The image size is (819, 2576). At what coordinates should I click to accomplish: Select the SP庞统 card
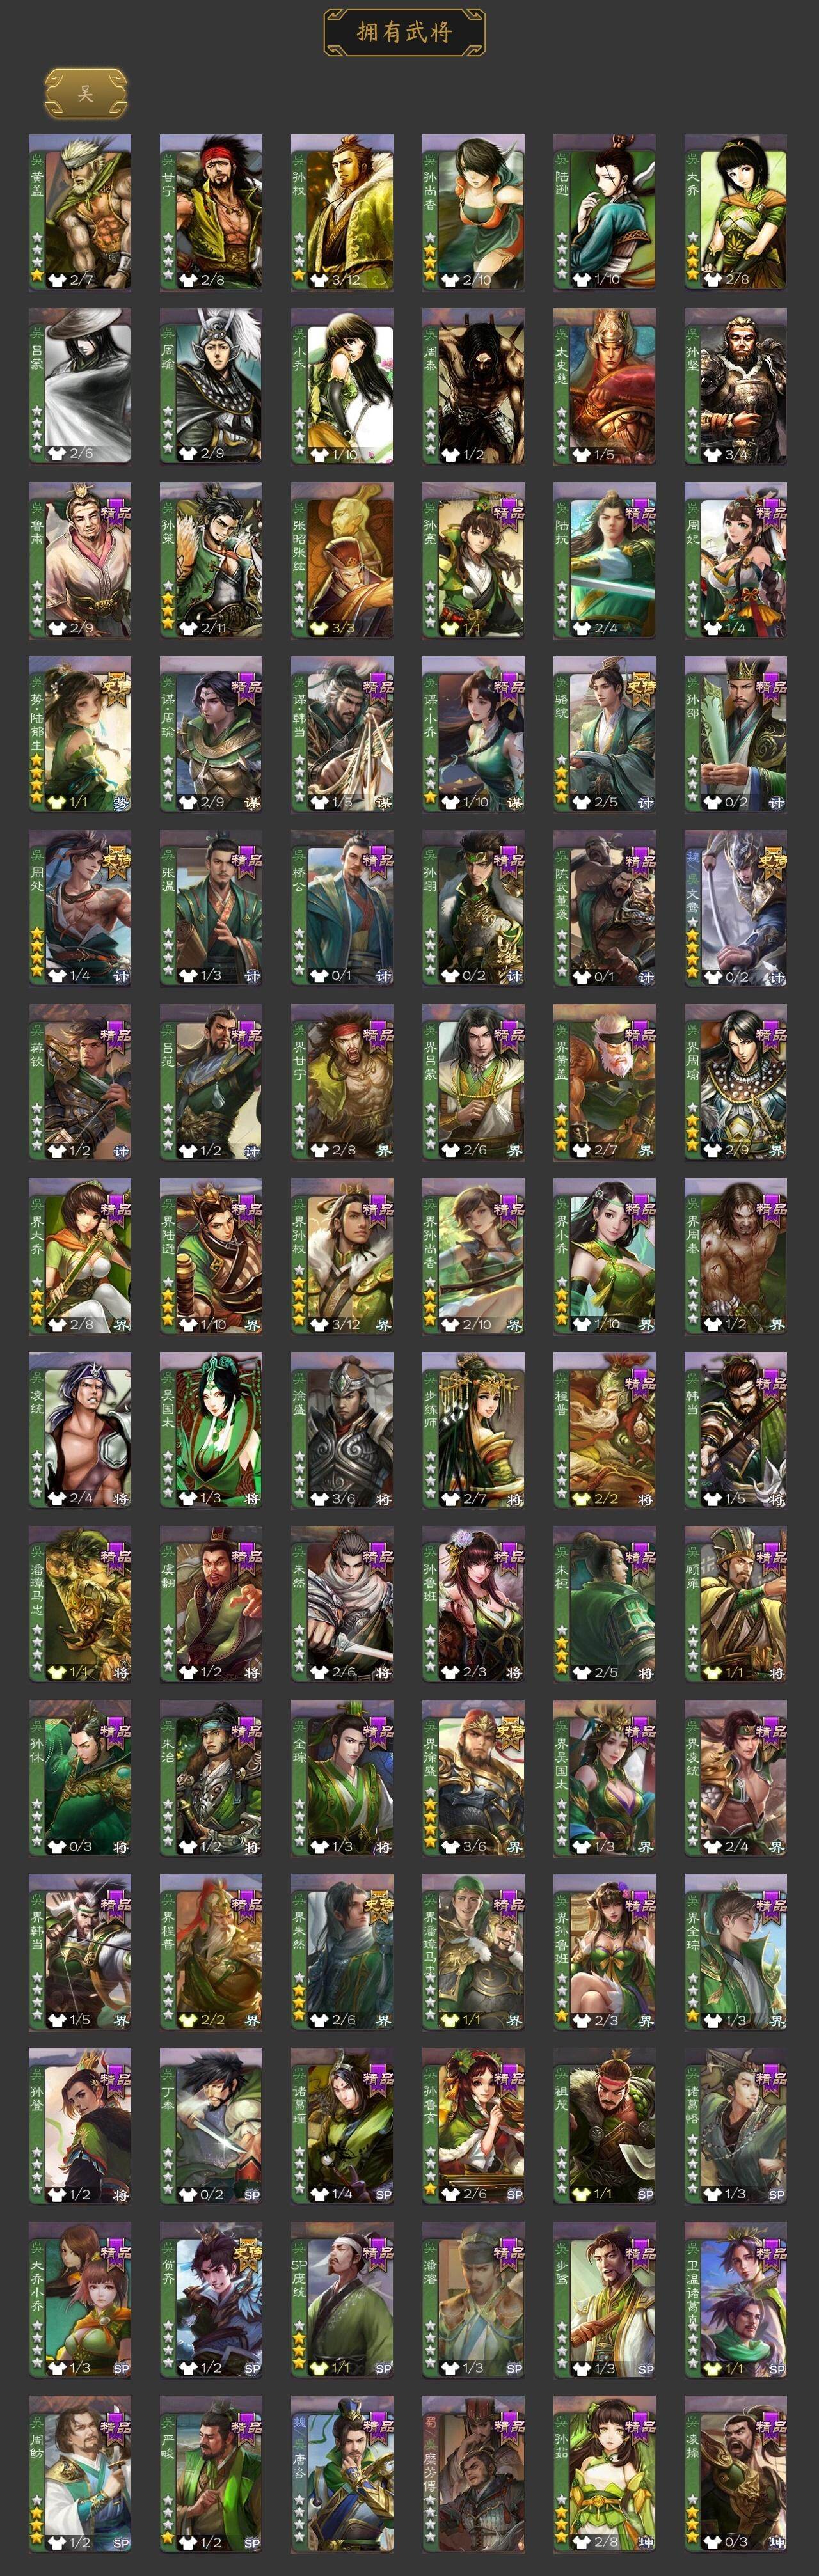342,2301
